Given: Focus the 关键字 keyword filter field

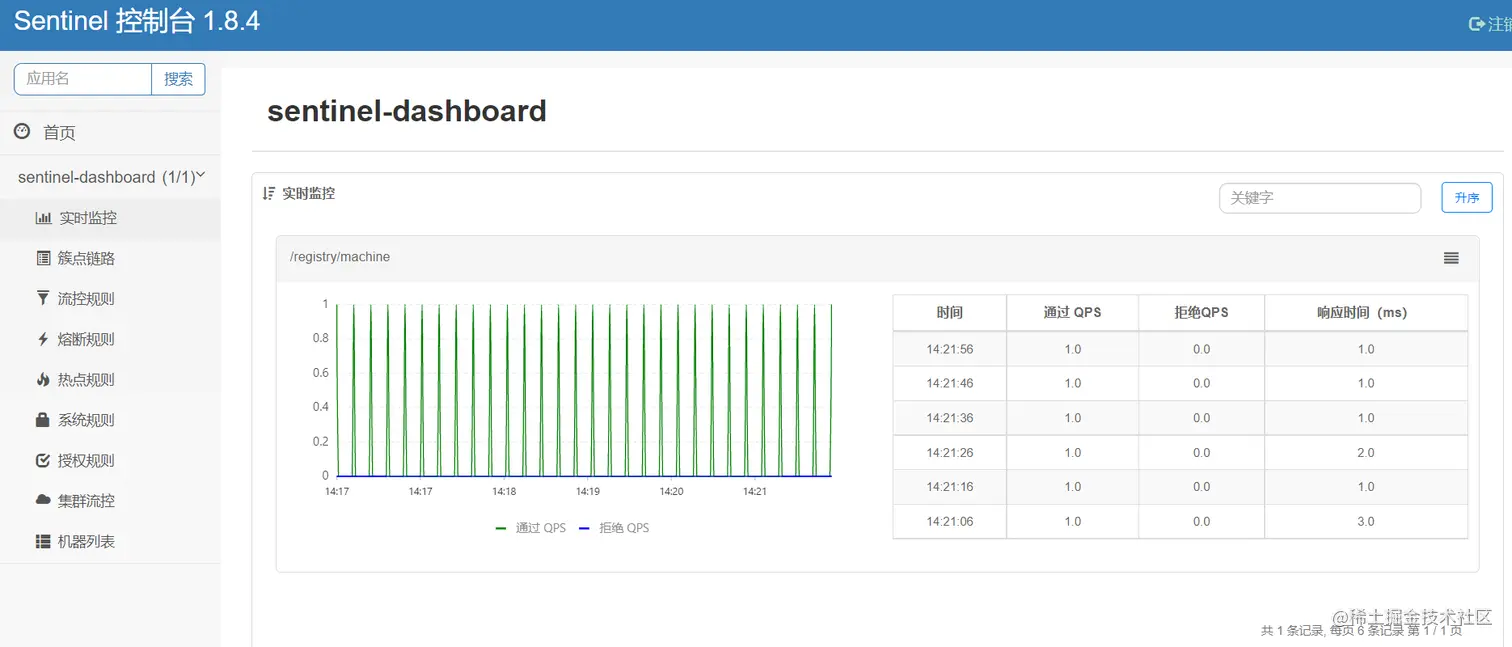Looking at the screenshot, I should coord(1320,198).
